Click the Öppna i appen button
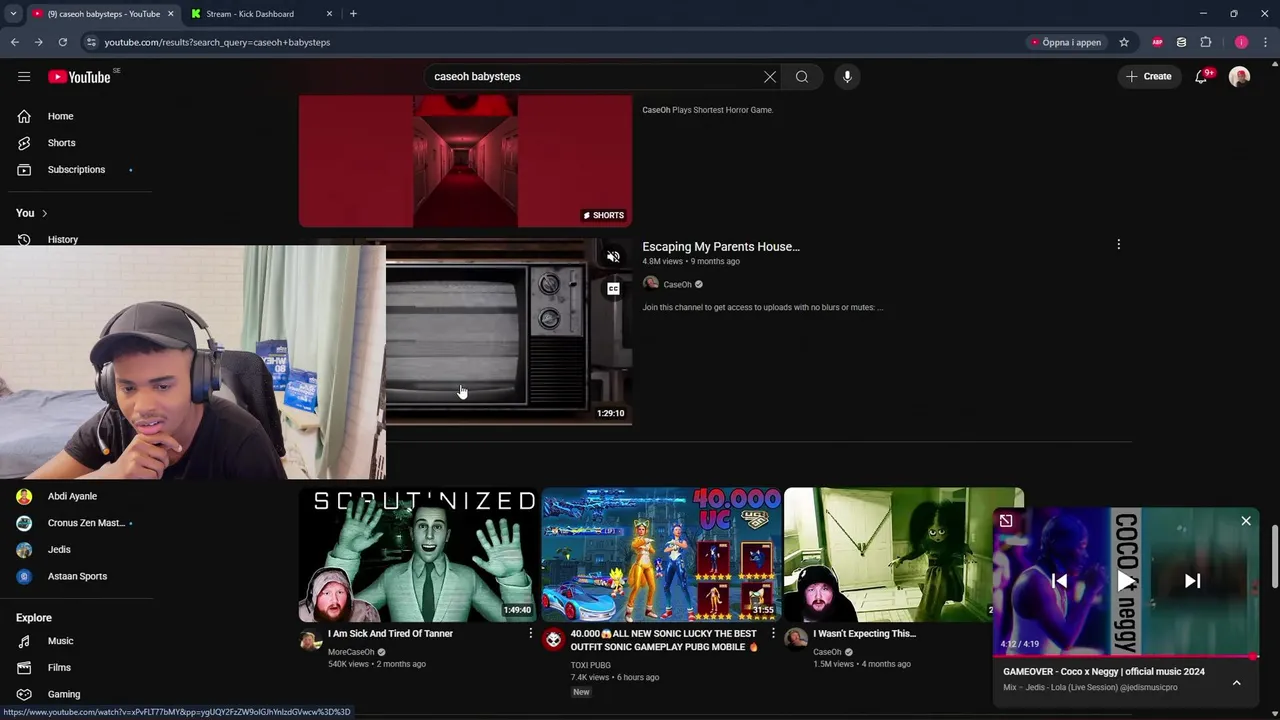1280x720 pixels. 1066,42
